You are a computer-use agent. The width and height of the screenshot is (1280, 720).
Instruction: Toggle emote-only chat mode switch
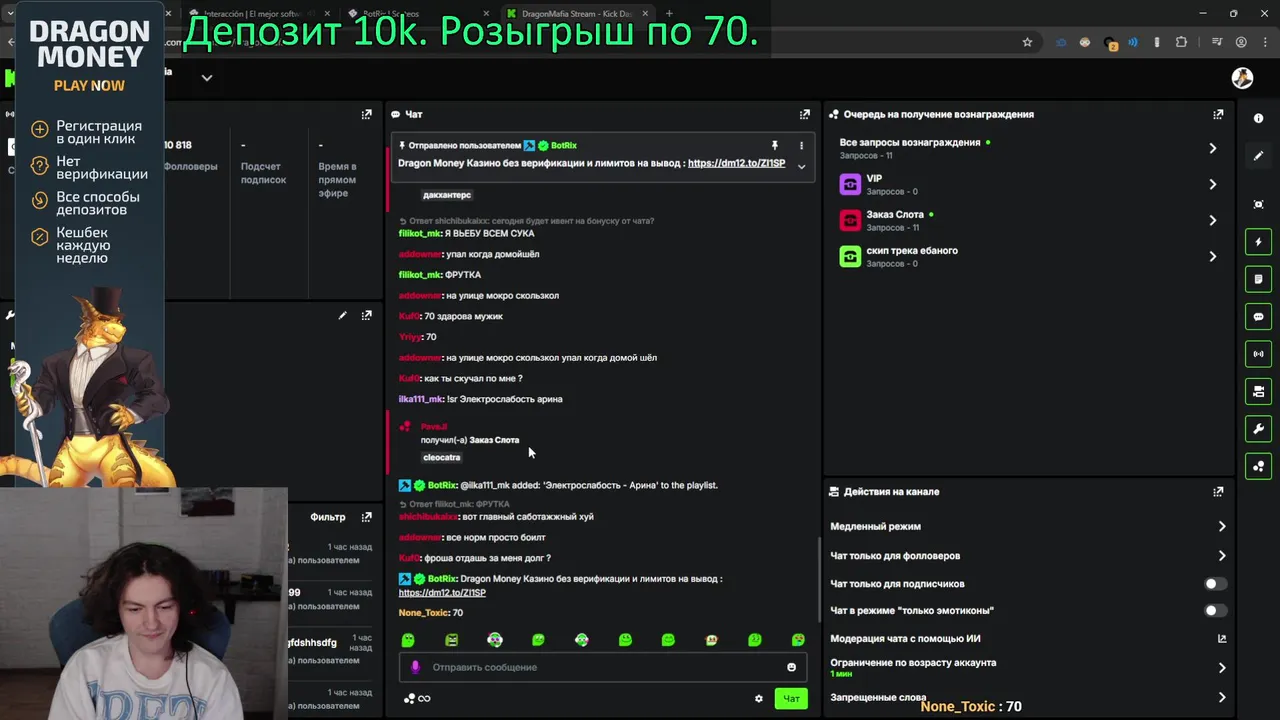[x=1214, y=610]
